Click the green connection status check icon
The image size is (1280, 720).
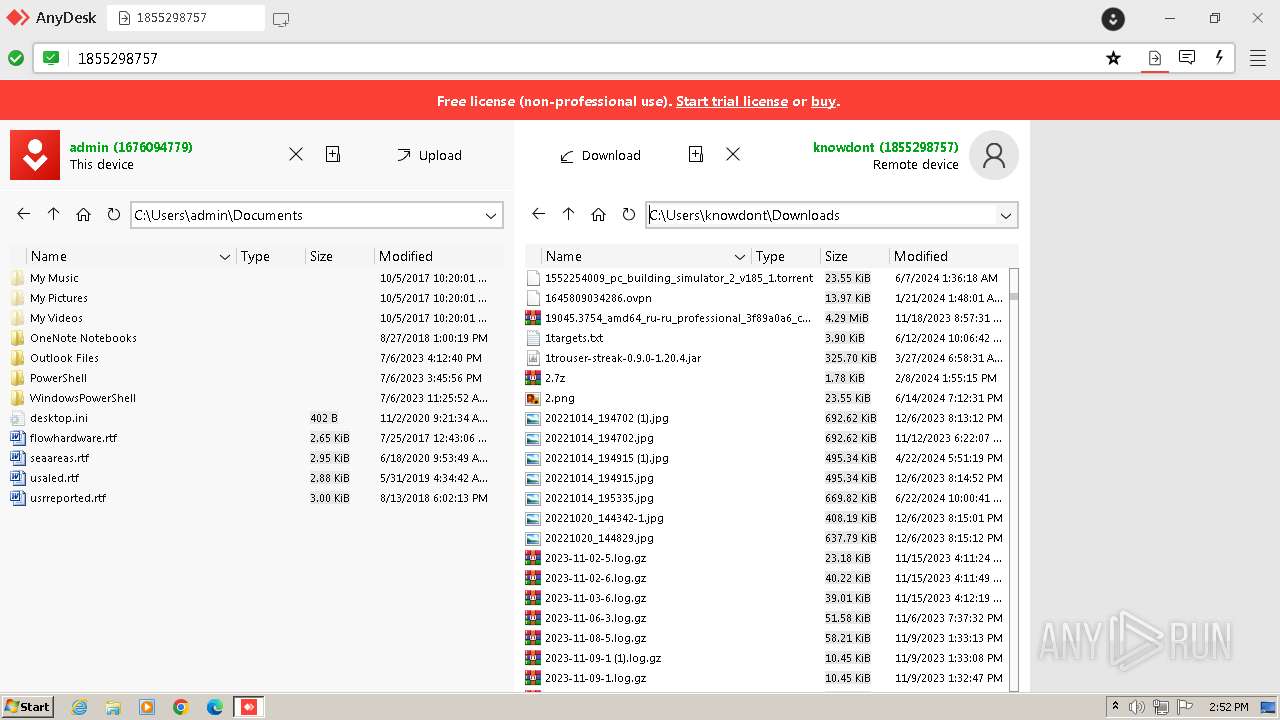point(16,58)
